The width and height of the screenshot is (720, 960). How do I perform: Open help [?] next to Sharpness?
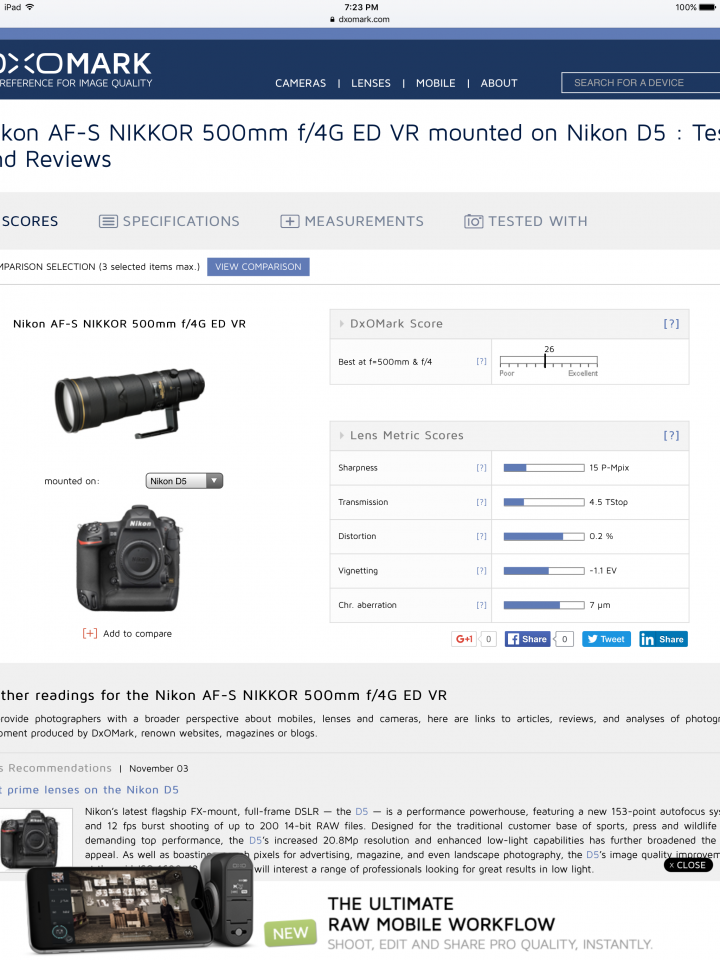point(482,468)
